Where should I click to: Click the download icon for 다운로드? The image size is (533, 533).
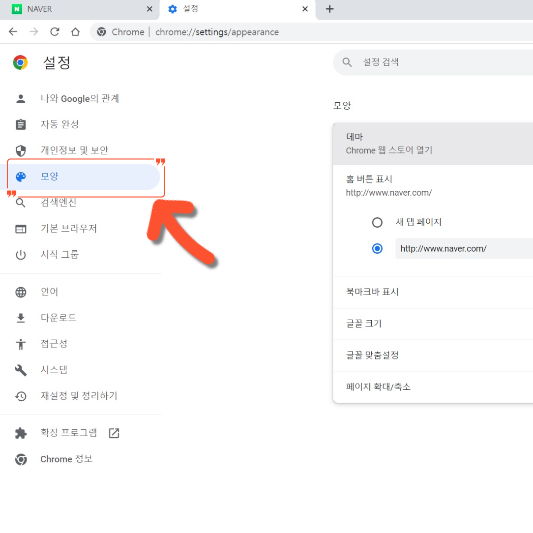(21, 318)
